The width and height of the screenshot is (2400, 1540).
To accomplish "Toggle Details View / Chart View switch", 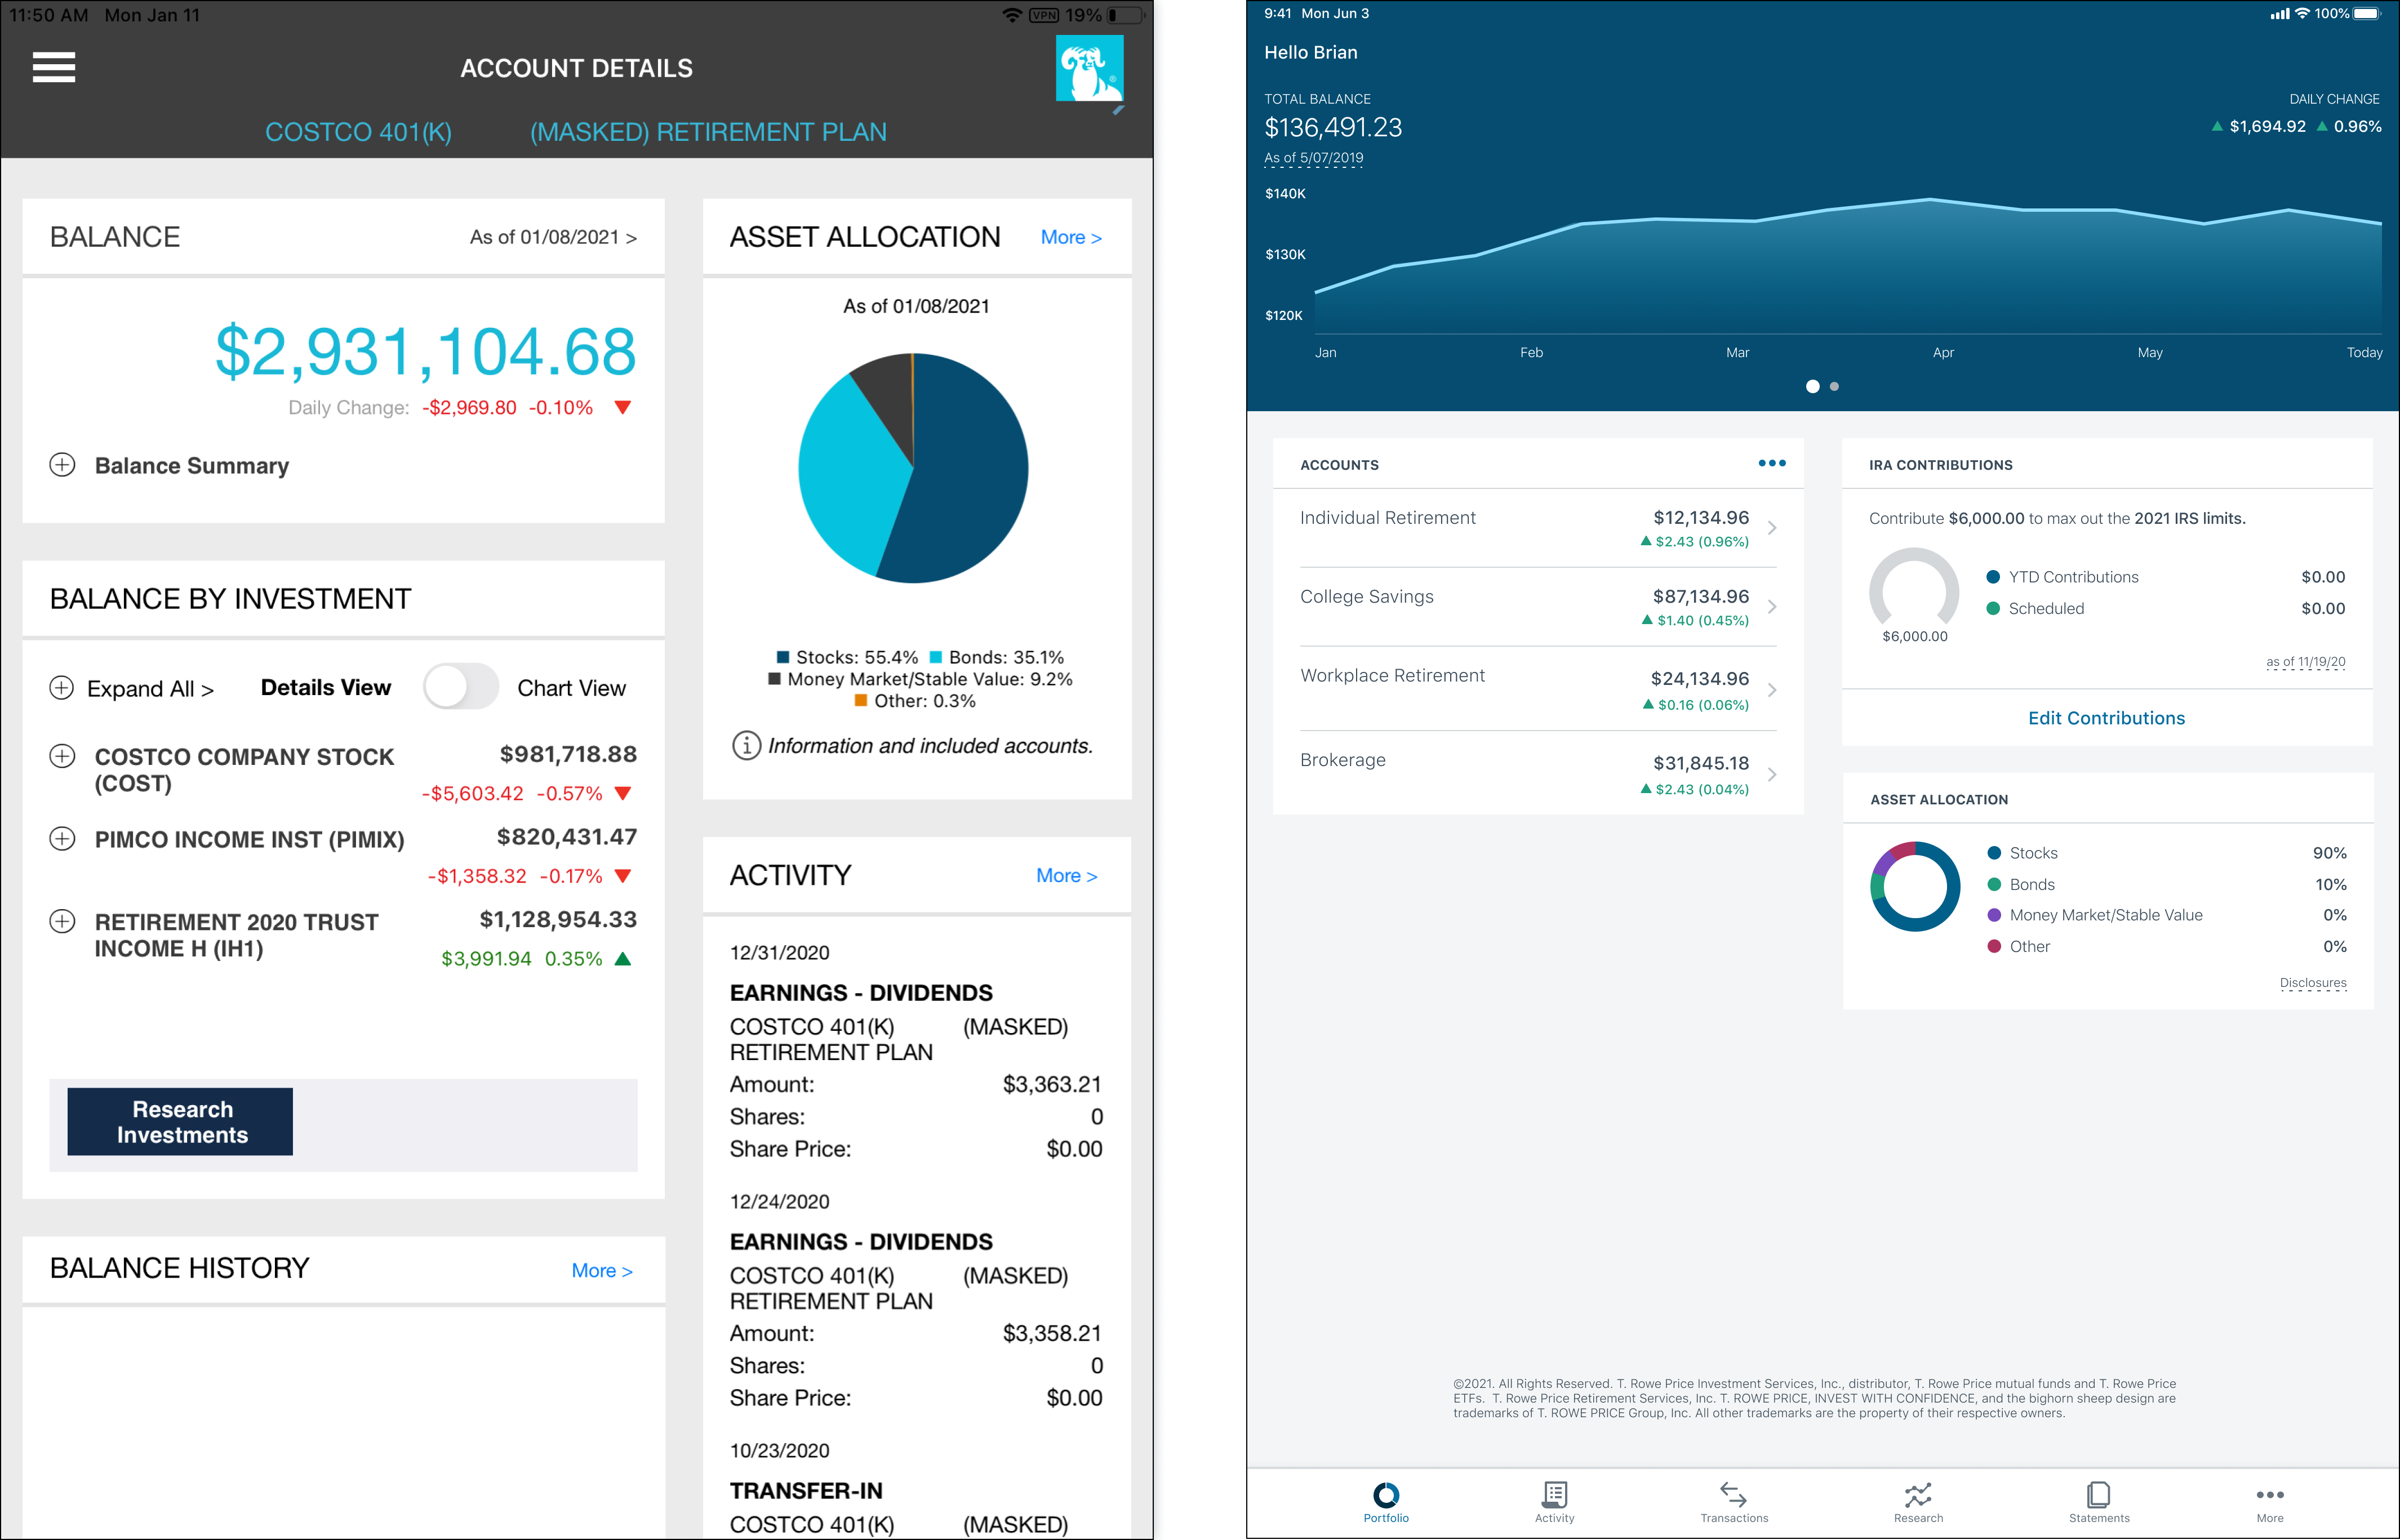I will [x=460, y=687].
